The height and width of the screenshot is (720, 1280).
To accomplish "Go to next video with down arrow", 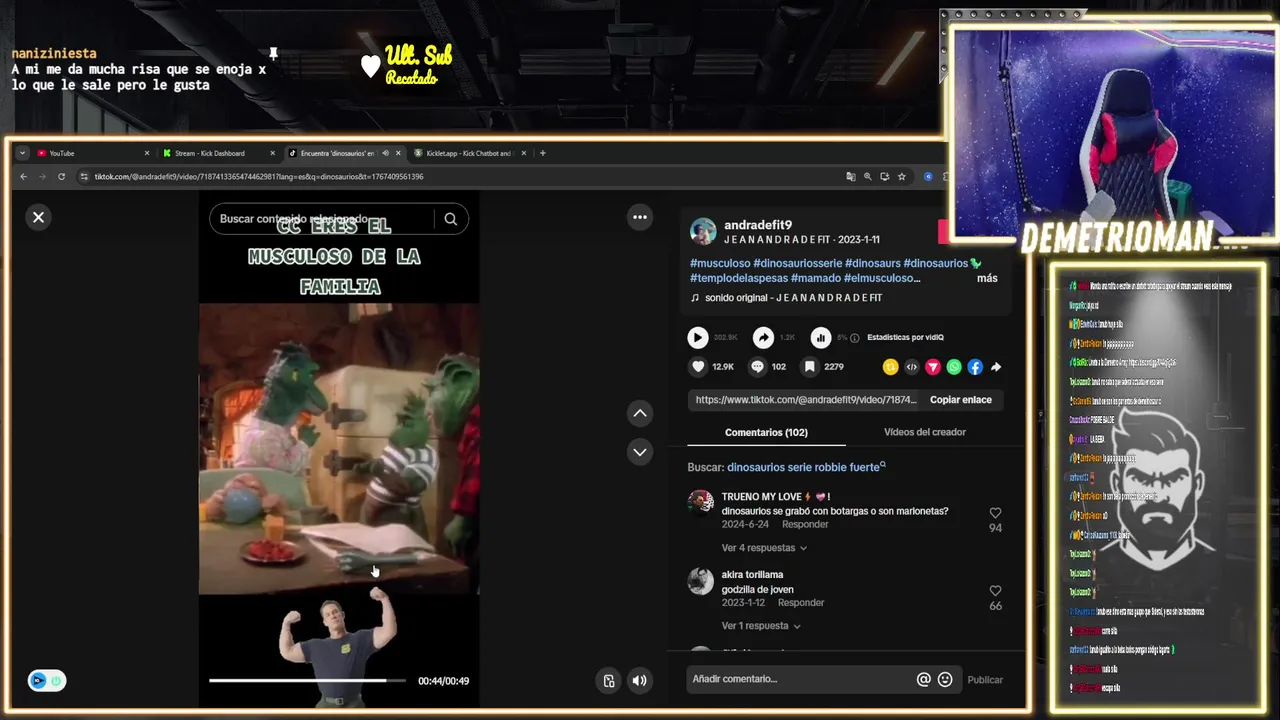I will coord(640,452).
